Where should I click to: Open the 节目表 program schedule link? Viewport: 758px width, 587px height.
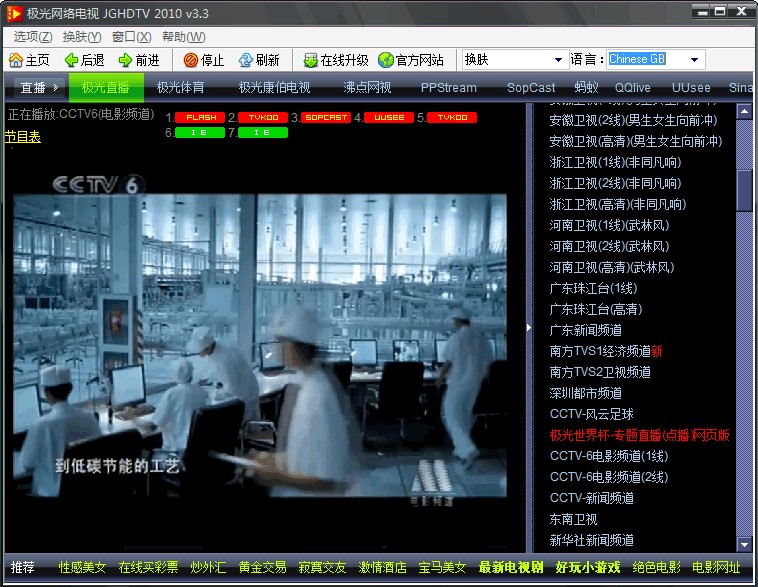click(x=22, y=137)
